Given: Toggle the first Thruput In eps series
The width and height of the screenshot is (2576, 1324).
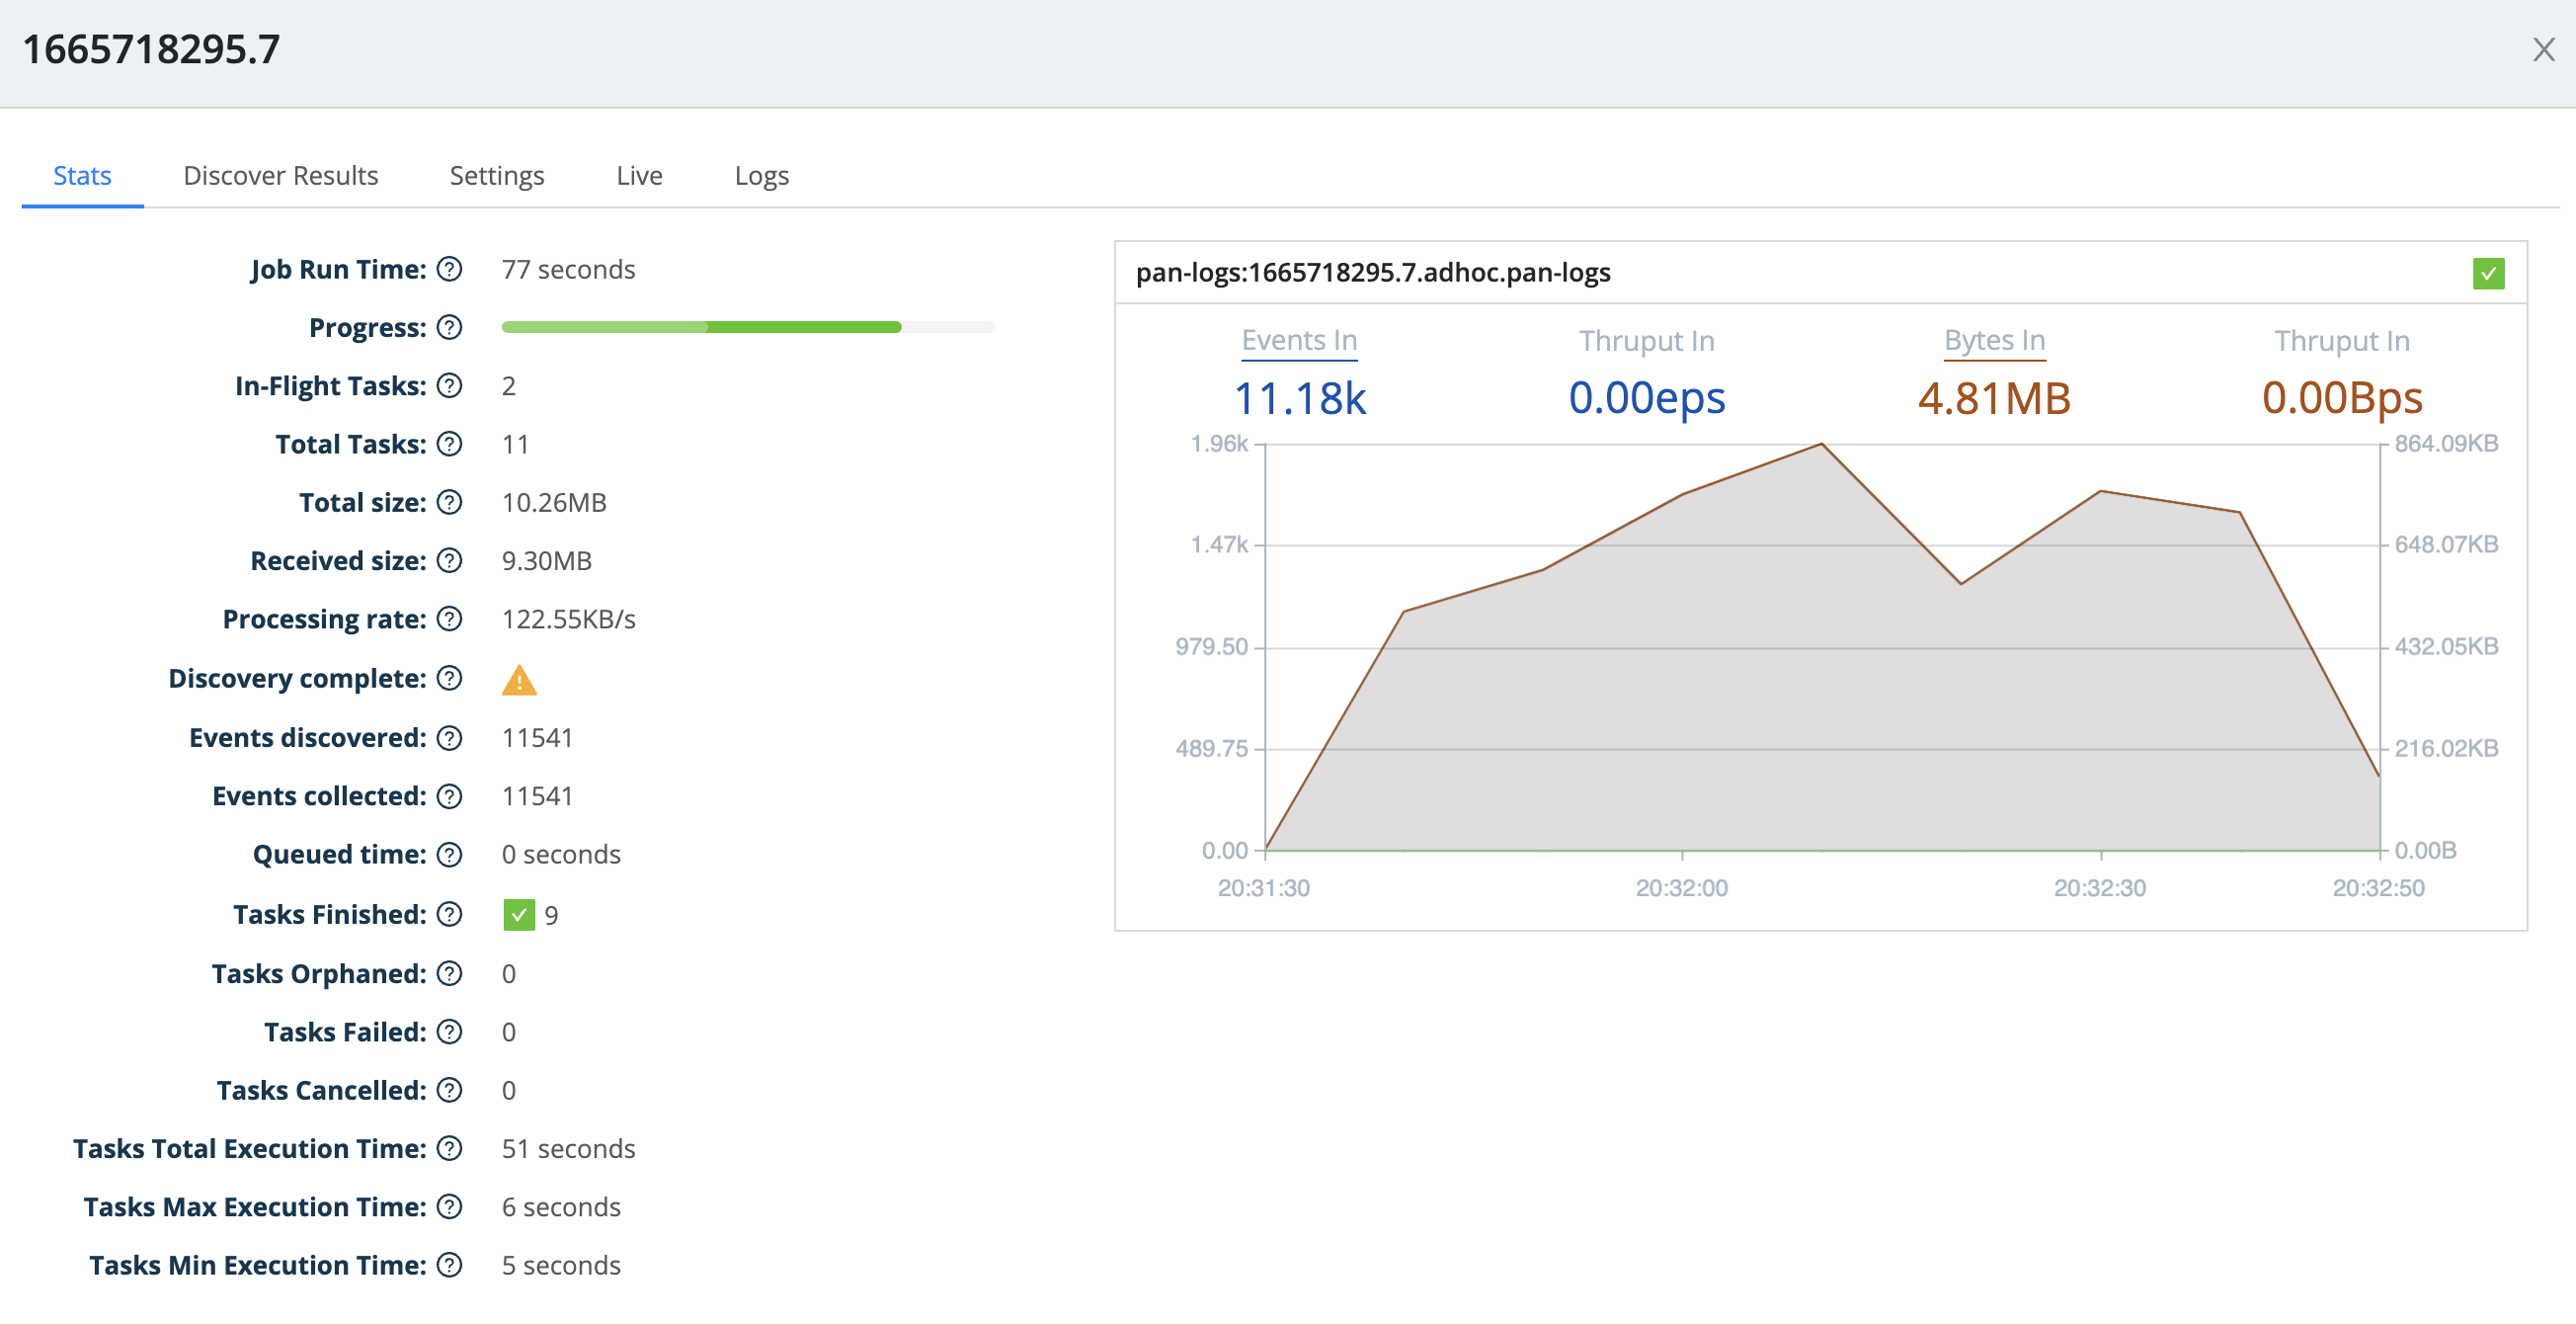Looking at the screenshot, I should pyautogui.click(x=1646, y=341).
